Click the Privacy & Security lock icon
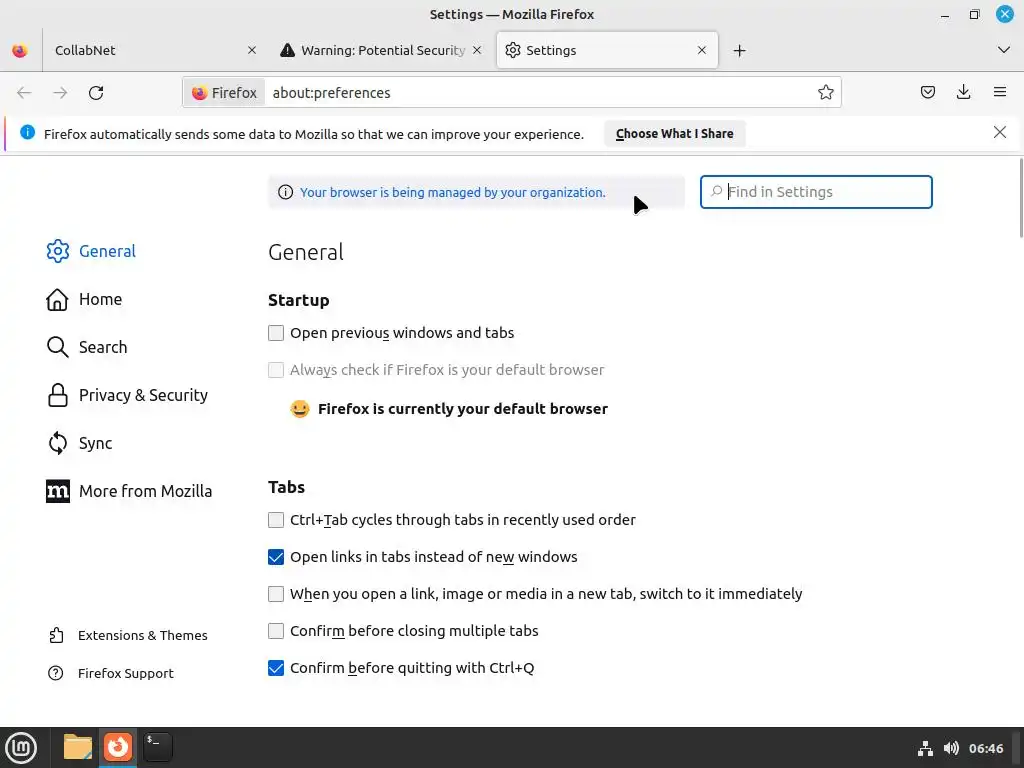 [57, 395]
